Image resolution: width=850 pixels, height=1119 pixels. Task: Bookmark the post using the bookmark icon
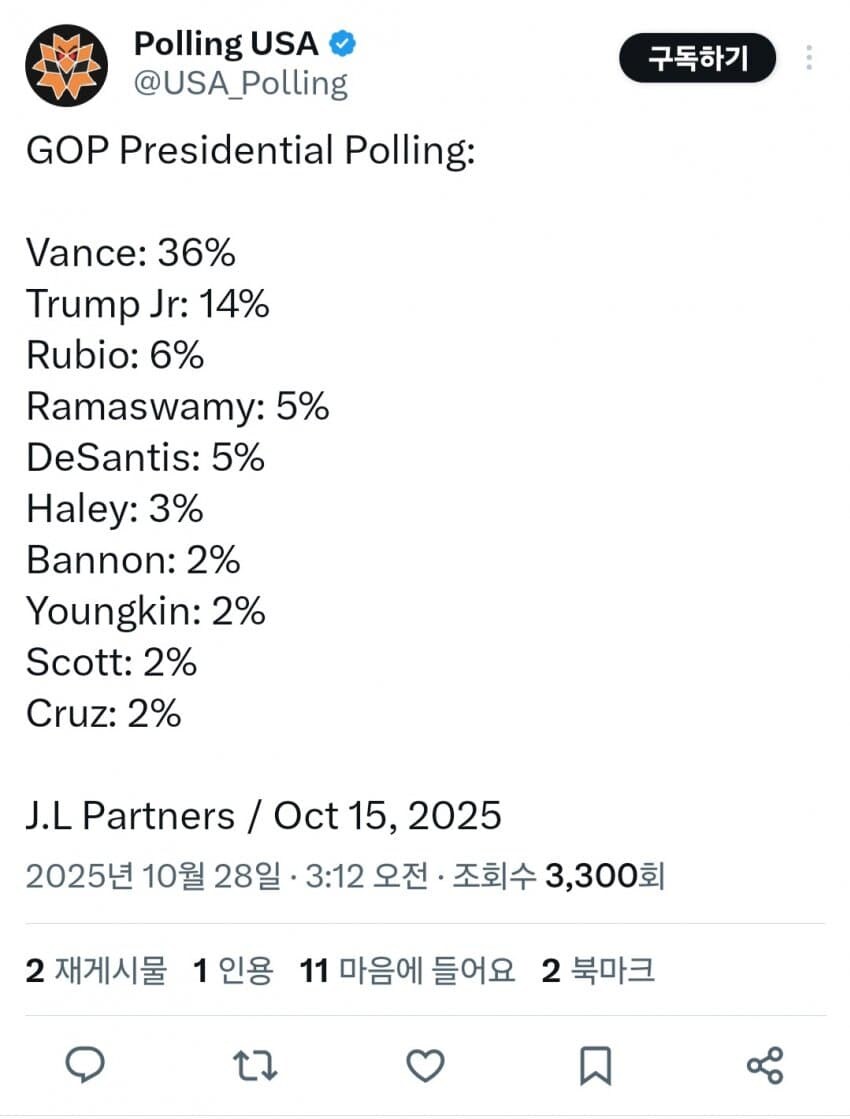click(595, 1067)
